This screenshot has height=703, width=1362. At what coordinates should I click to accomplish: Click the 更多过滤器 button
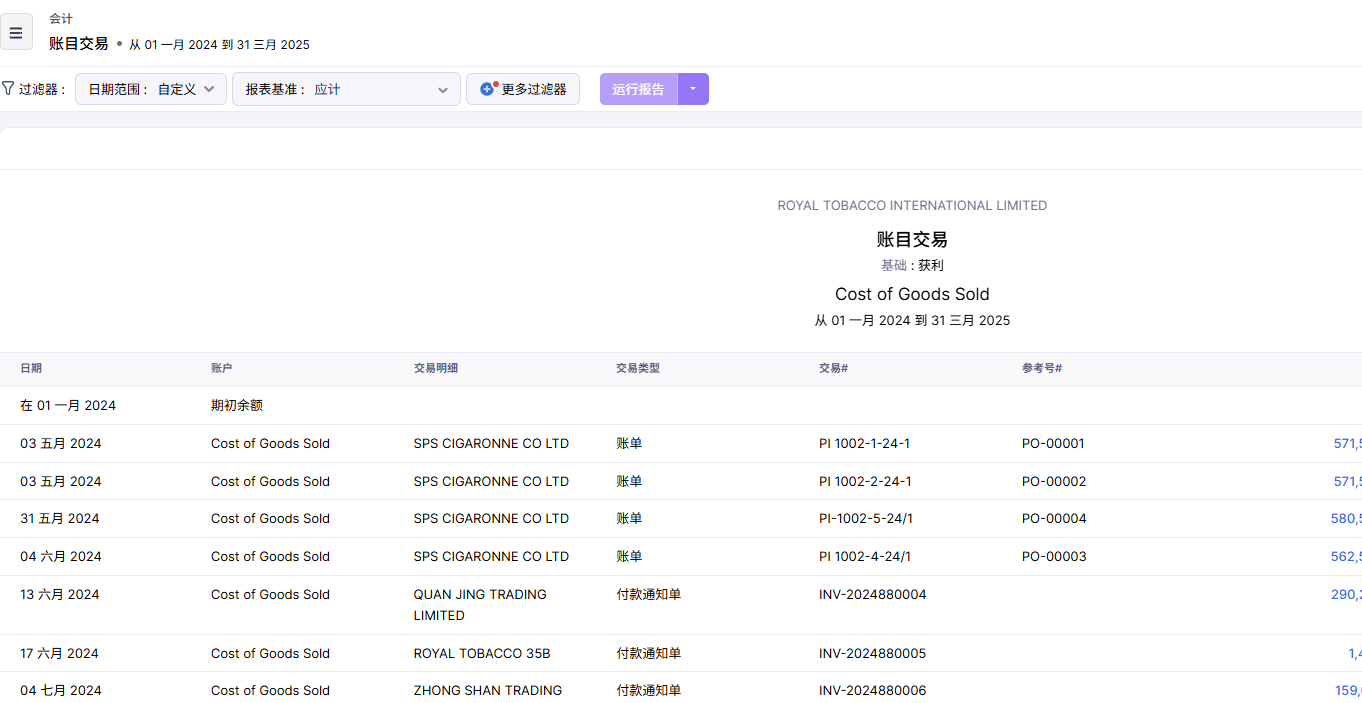tap(523, 89)
